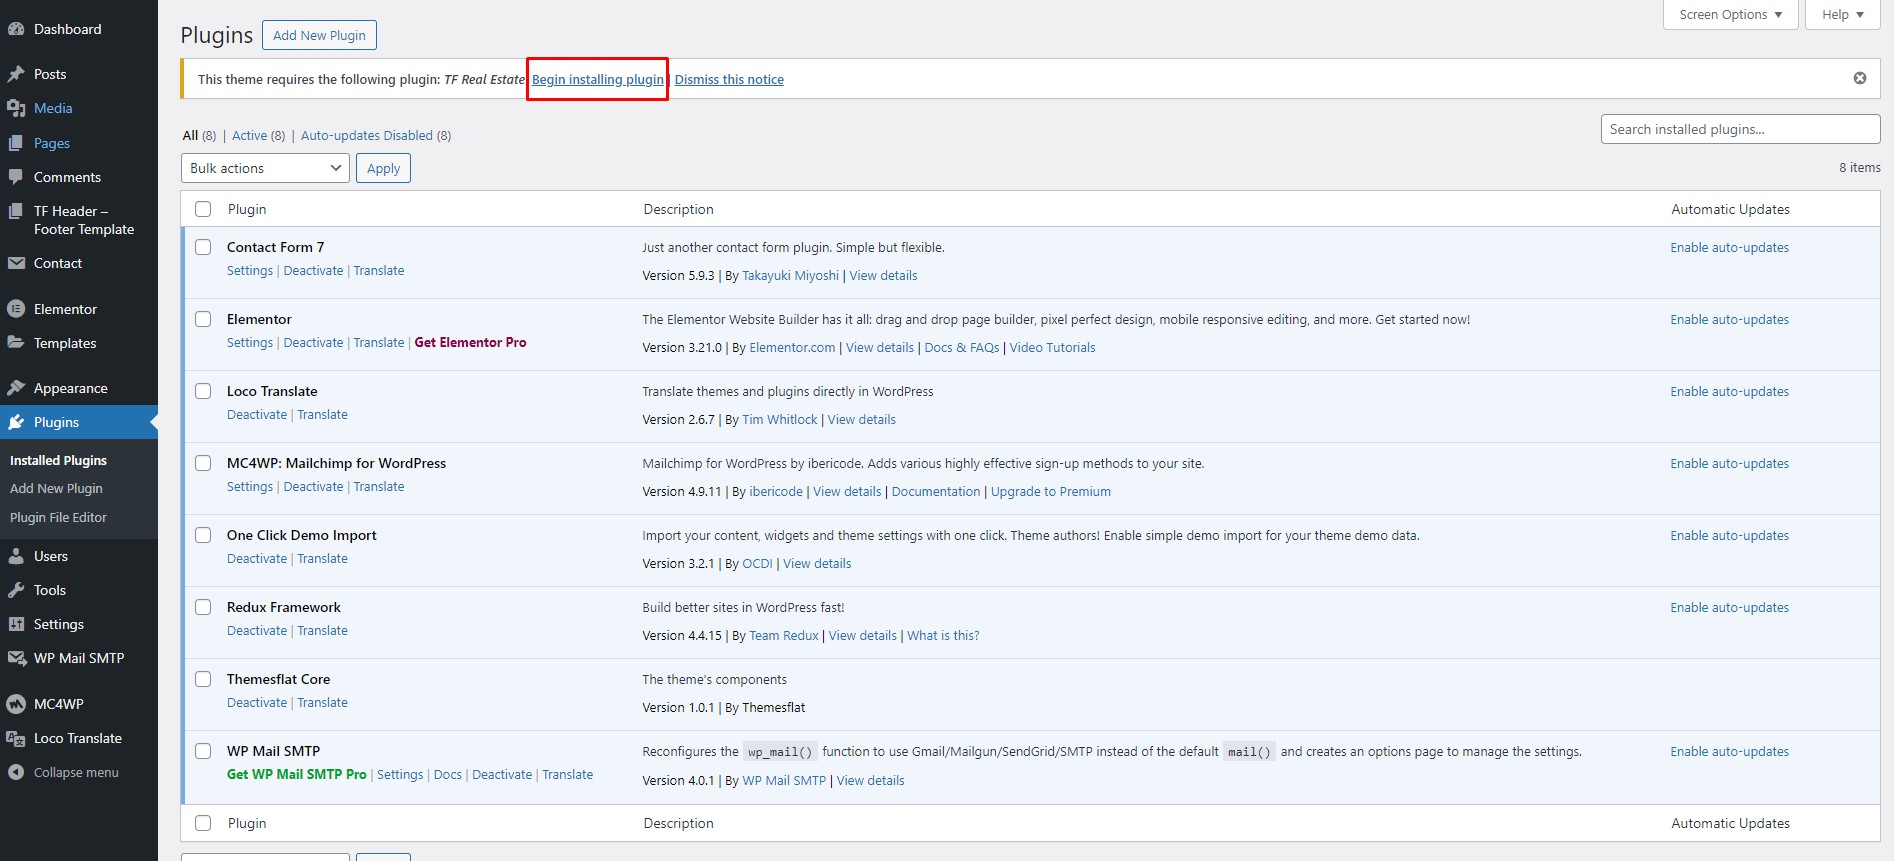Open Installed Plugins submenu item
Viewport: 1894px width, 861px height.
[x=58, y=460]
